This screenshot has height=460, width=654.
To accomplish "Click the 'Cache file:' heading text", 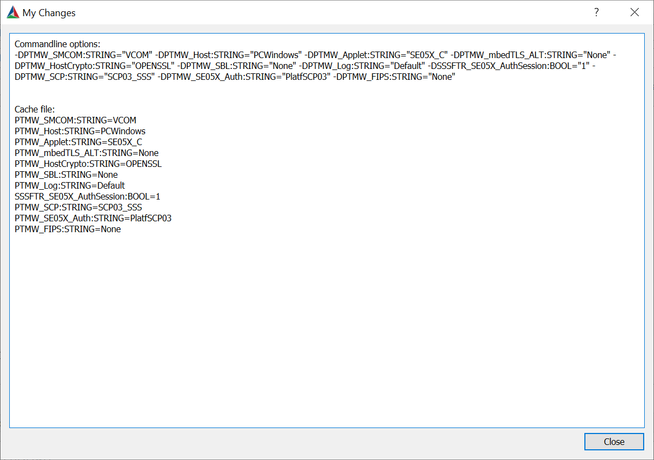I will [34, 109].
